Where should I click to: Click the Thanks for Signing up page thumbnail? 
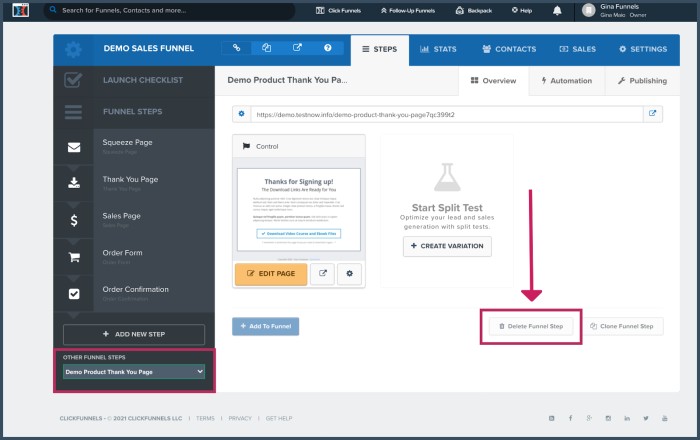point(299,210)
